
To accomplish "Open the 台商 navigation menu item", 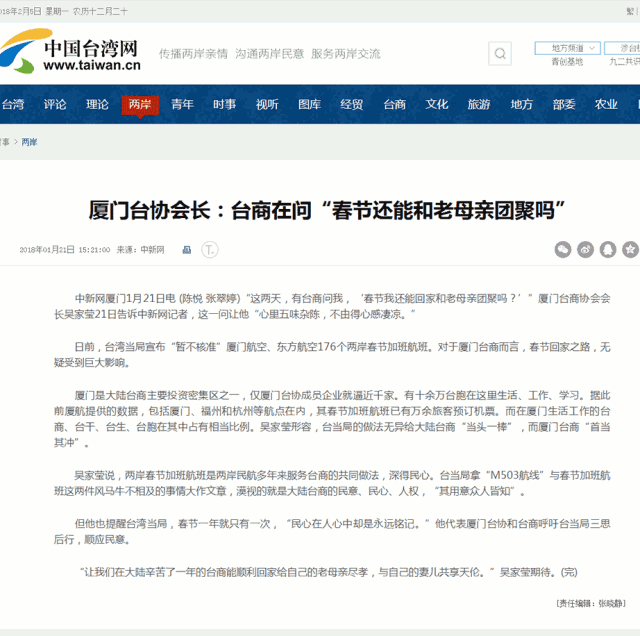I will click(395, 104).
